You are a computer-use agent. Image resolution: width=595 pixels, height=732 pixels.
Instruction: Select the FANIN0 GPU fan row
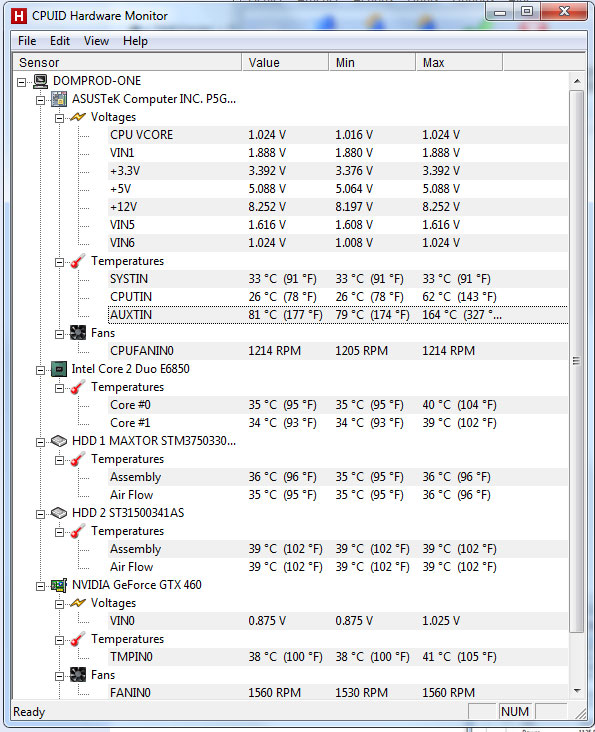(337, 693)
